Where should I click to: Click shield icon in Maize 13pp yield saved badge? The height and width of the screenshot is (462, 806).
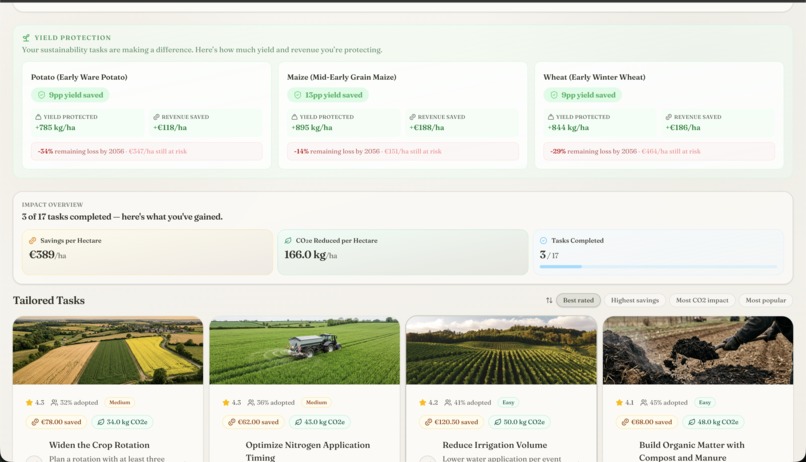click(298, 95)
